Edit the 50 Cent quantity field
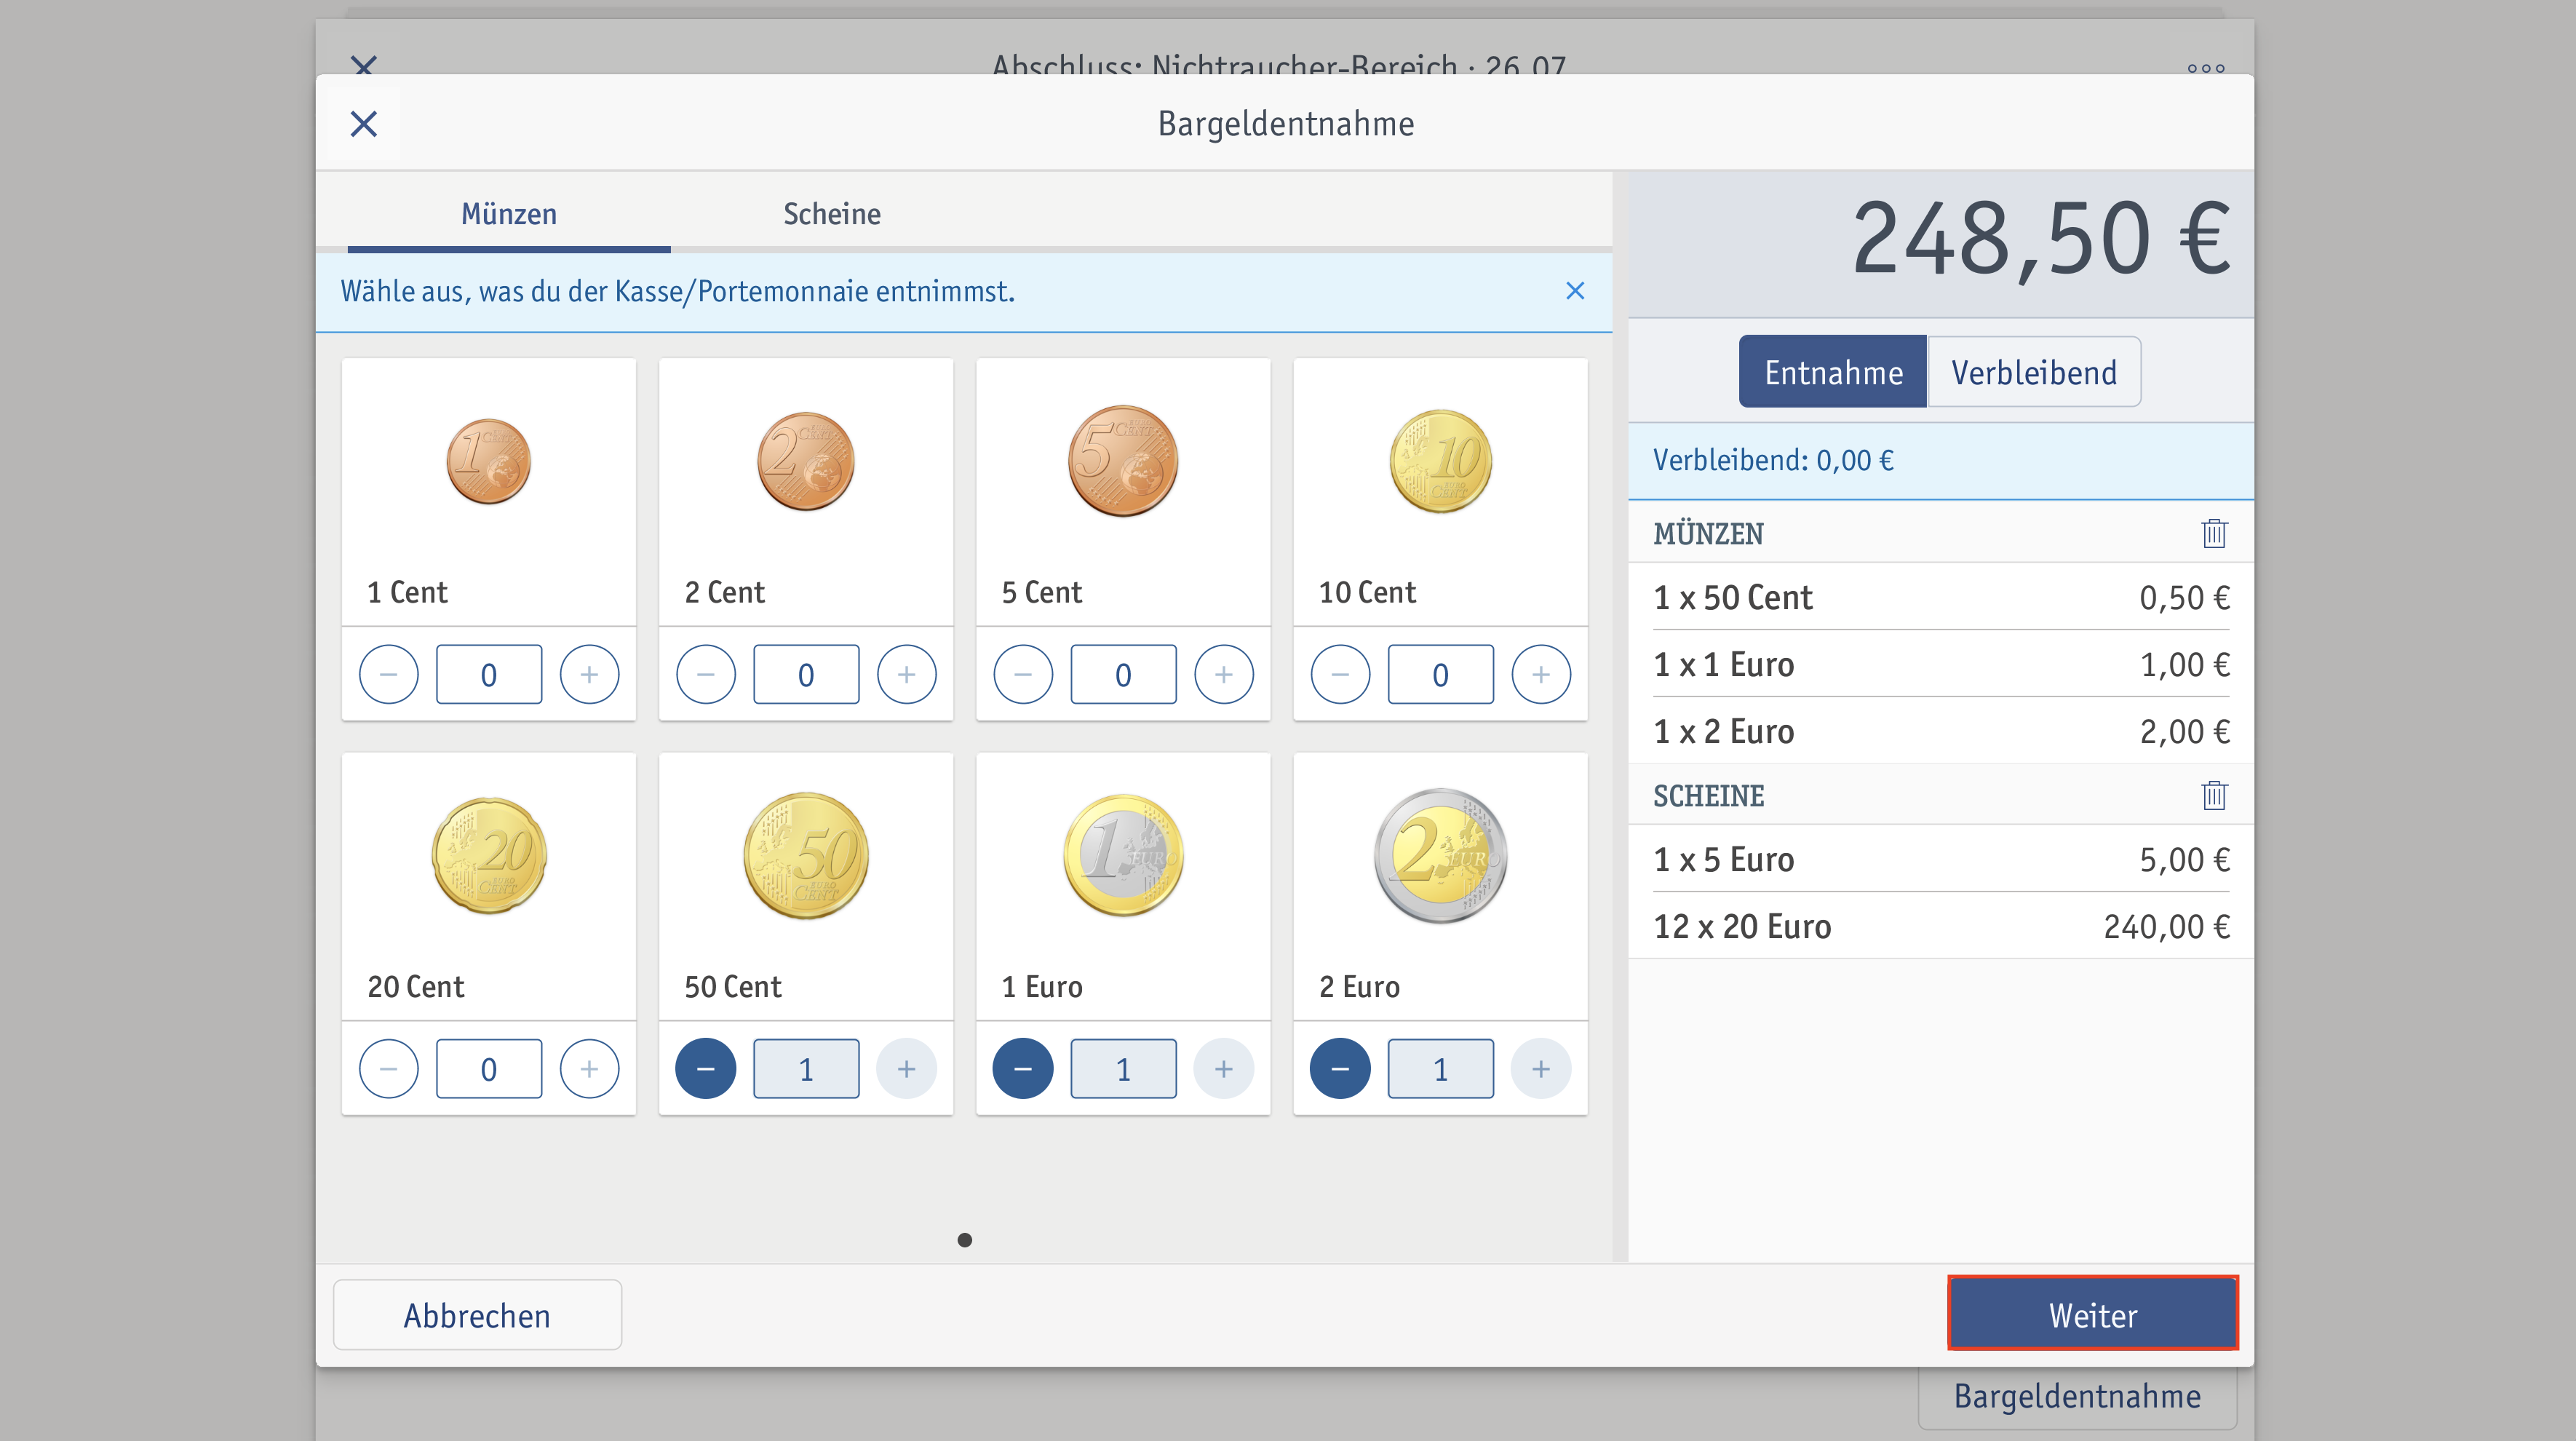 [806, 1069]
